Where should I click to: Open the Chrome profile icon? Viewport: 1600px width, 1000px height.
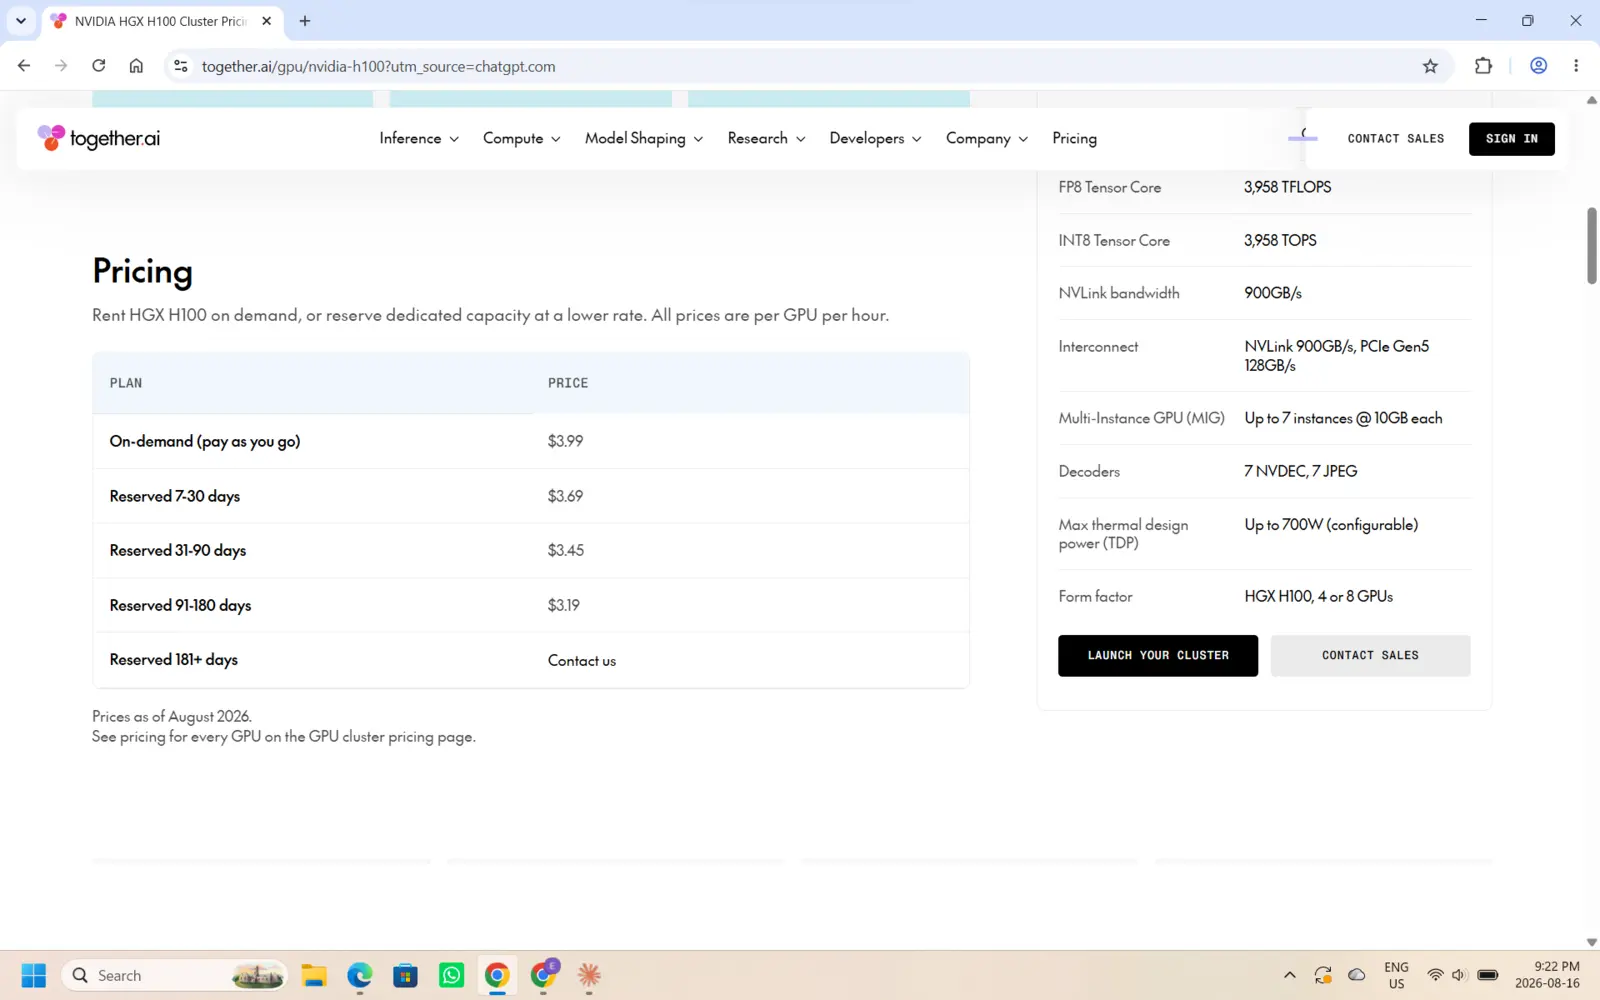[1539, 66]
